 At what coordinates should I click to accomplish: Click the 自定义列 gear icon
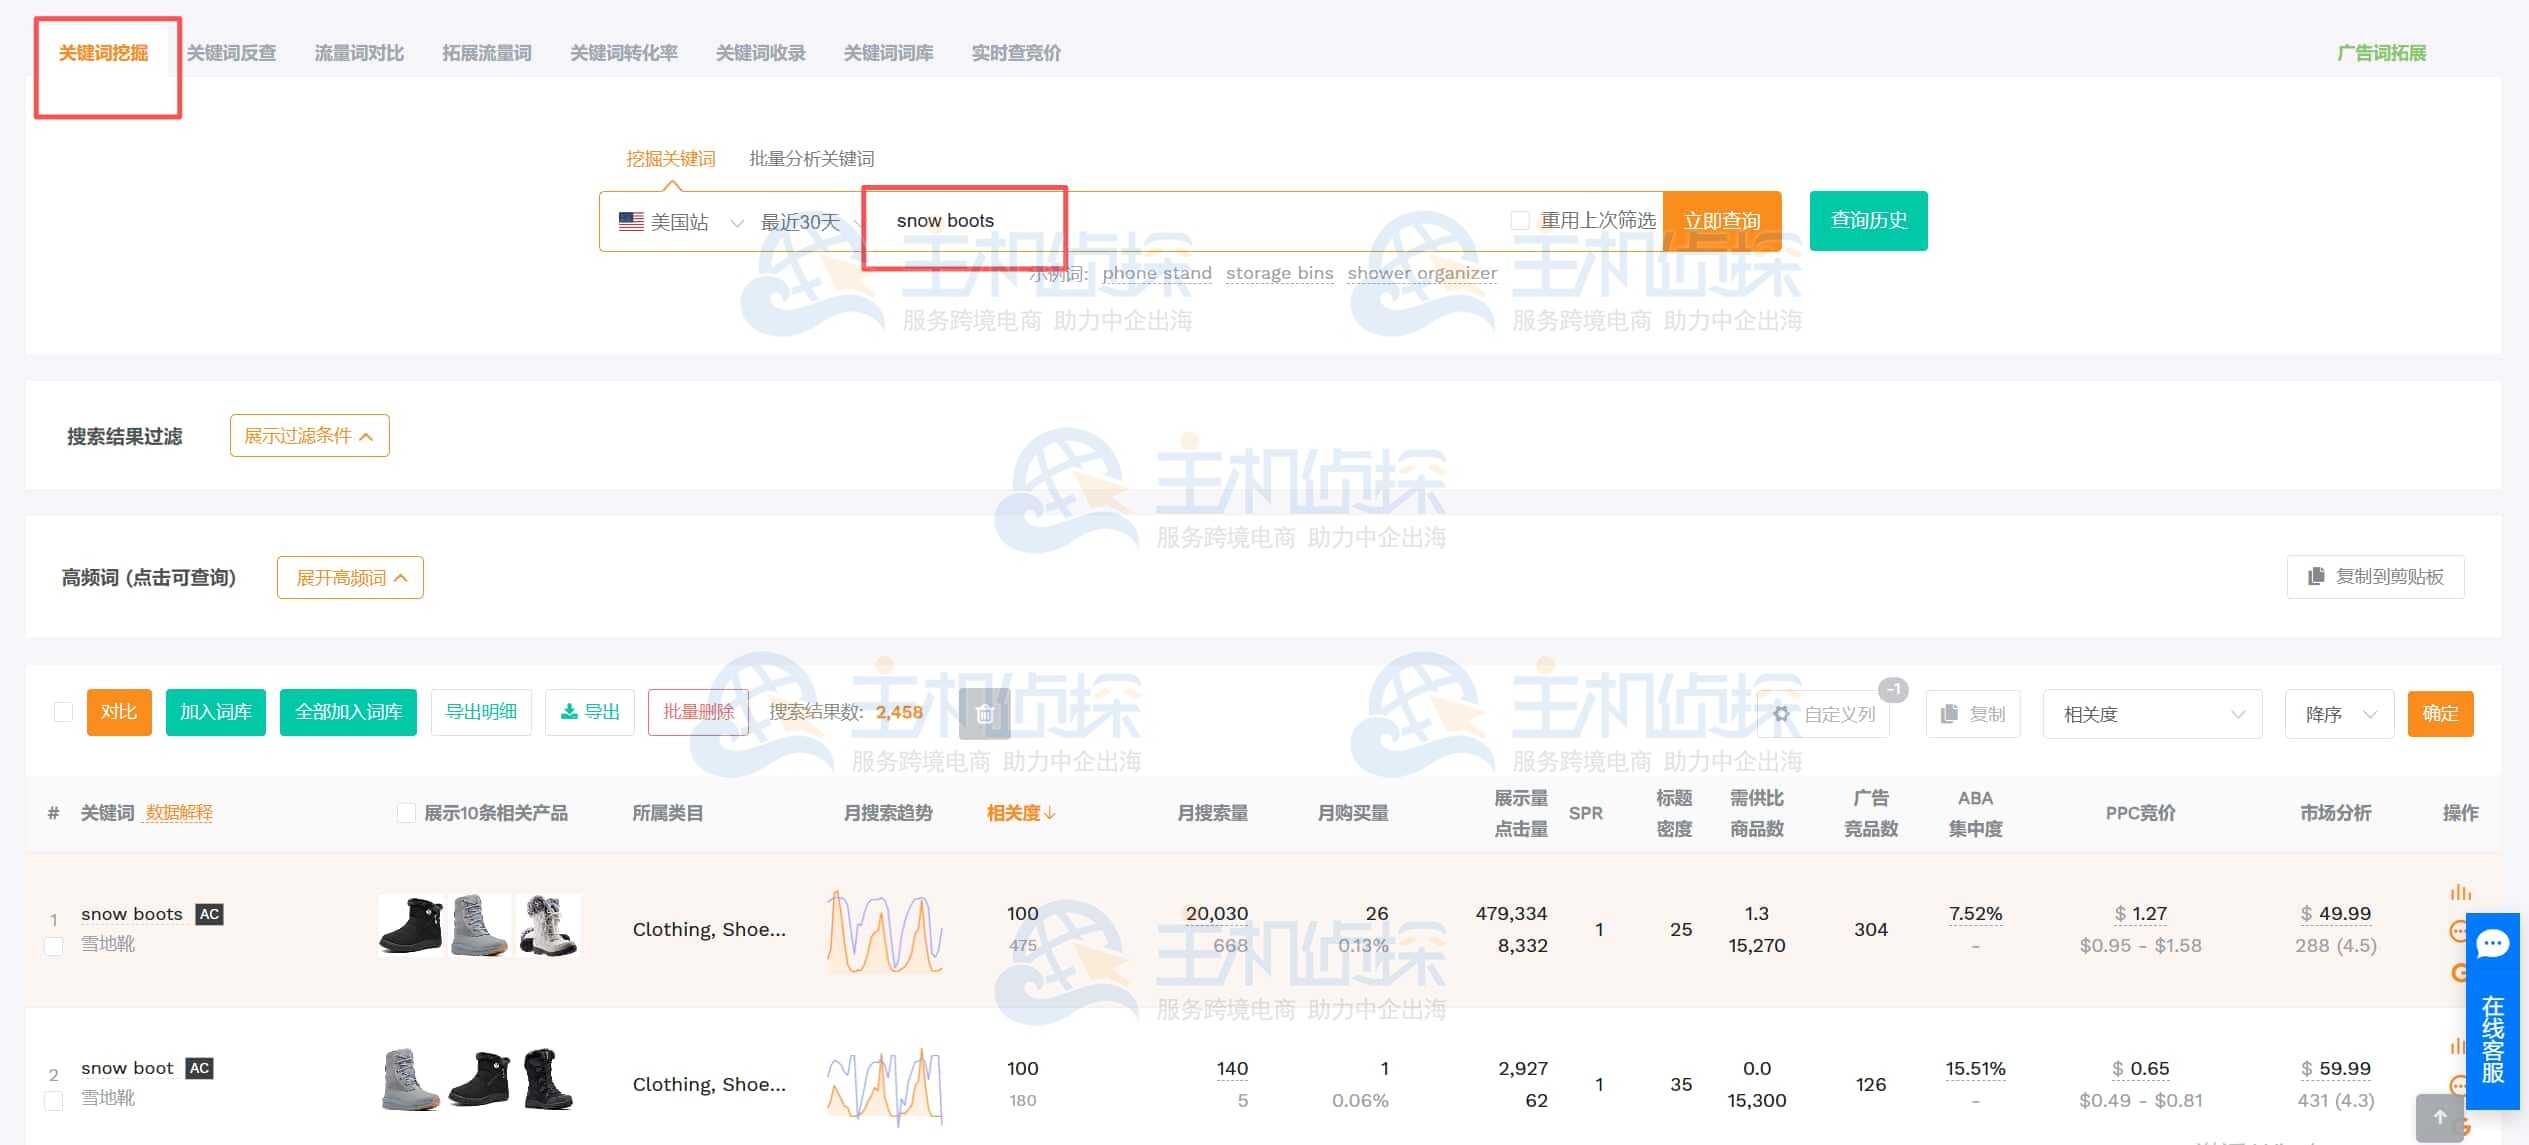1781,714
